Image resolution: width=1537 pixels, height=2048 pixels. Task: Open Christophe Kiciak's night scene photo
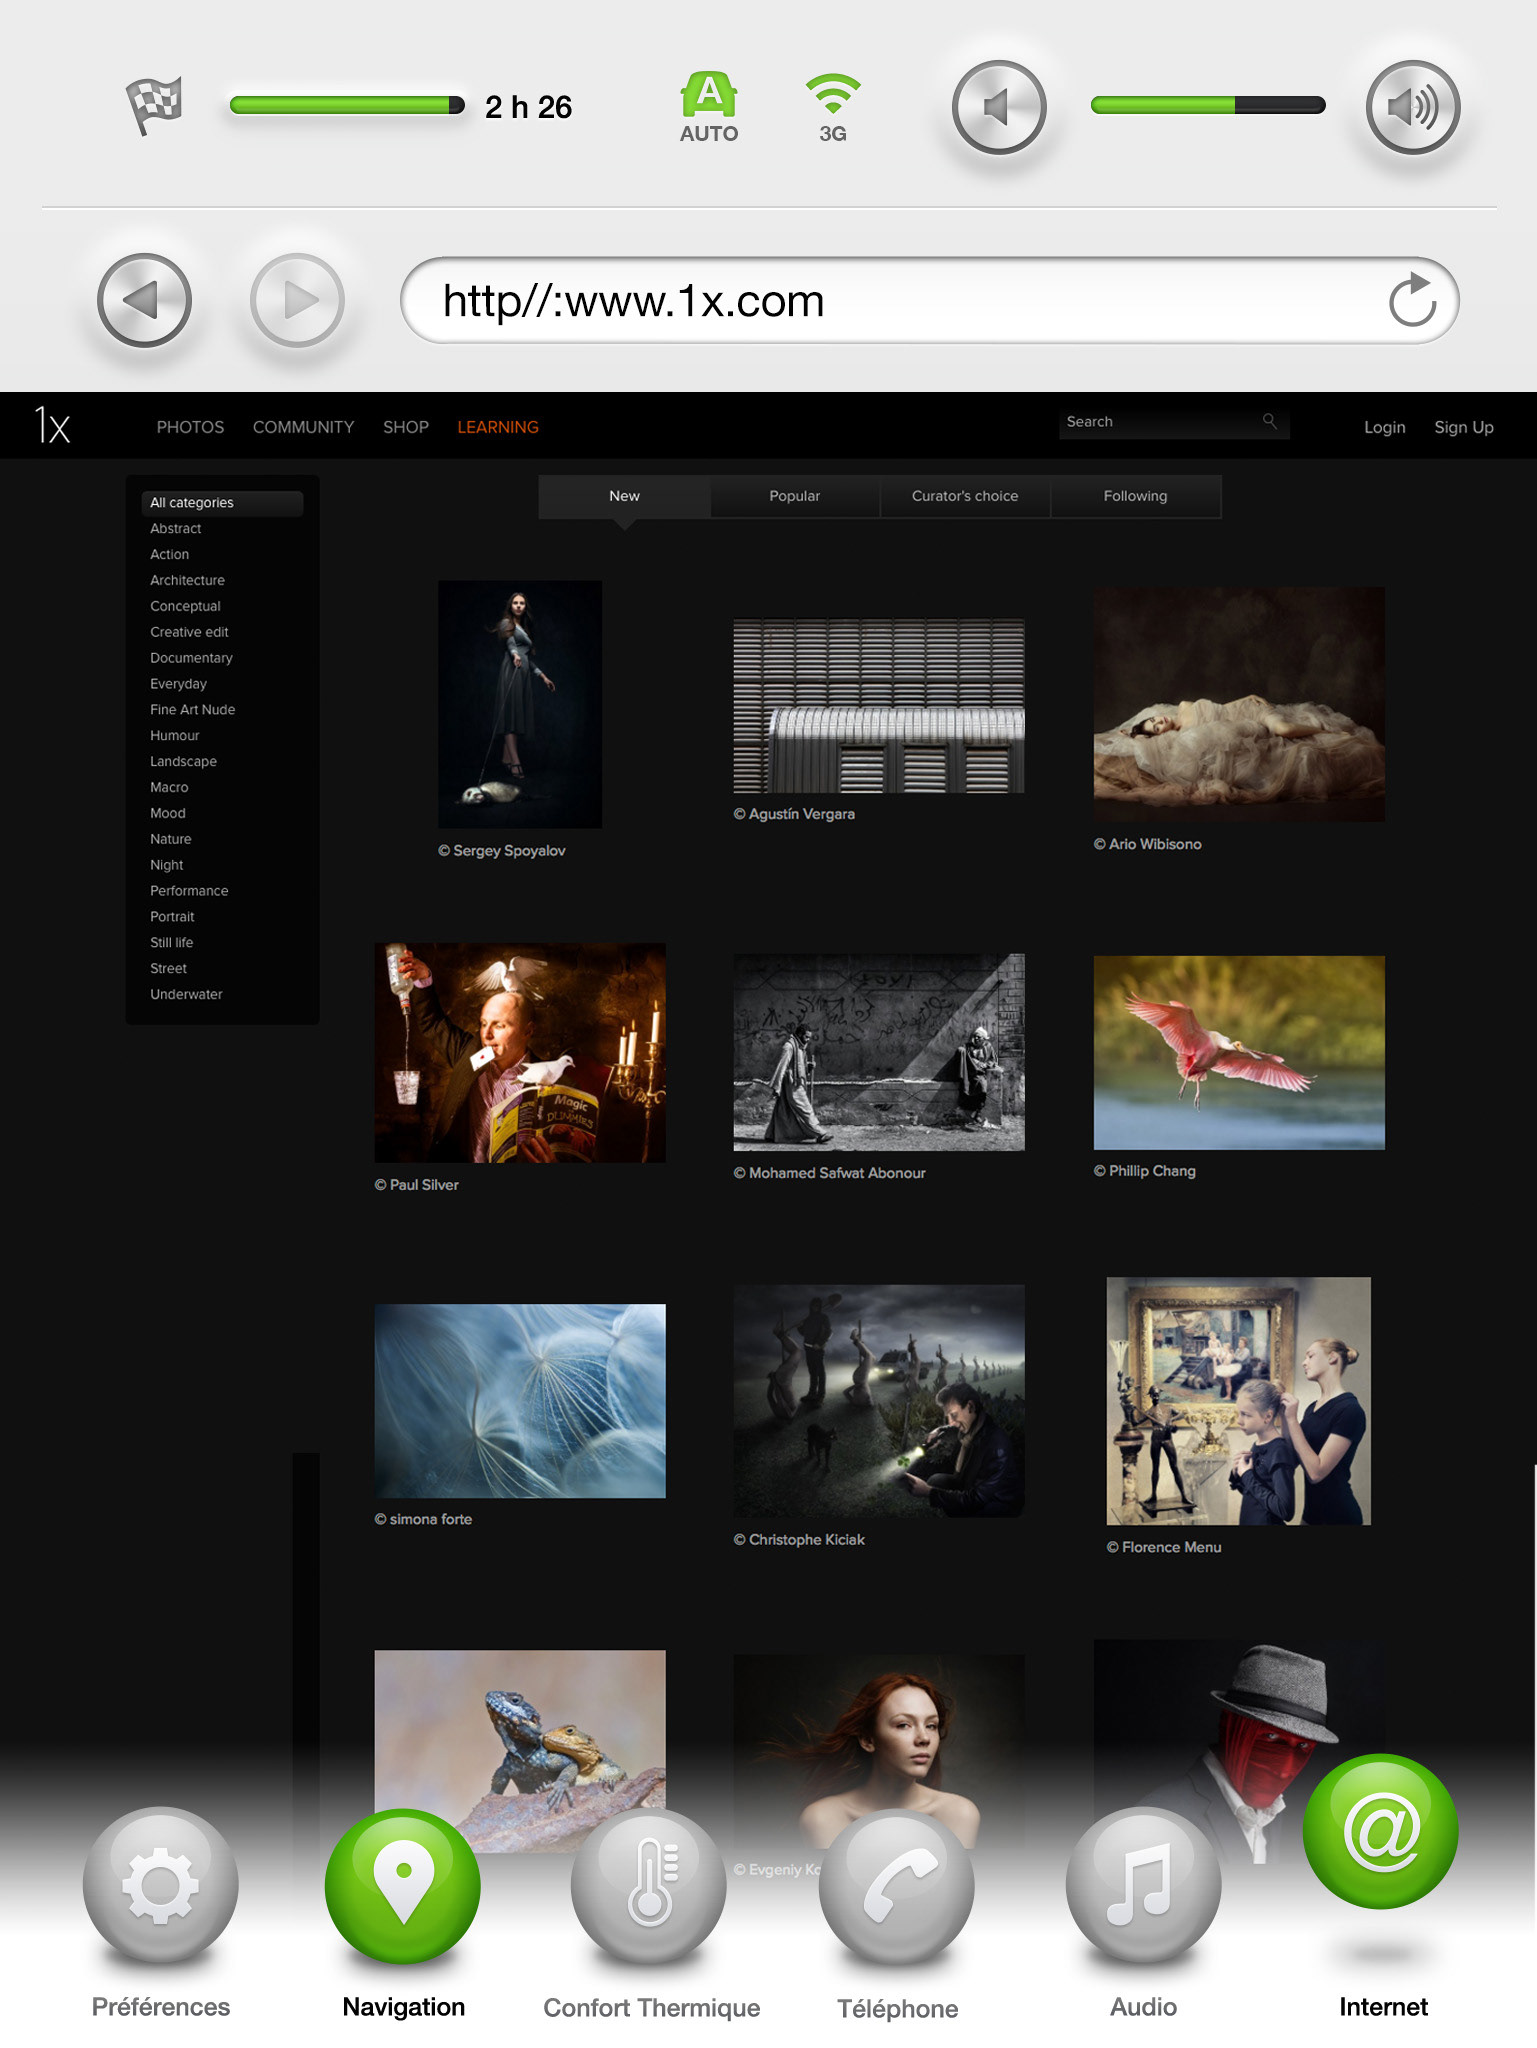[879, 1401]
